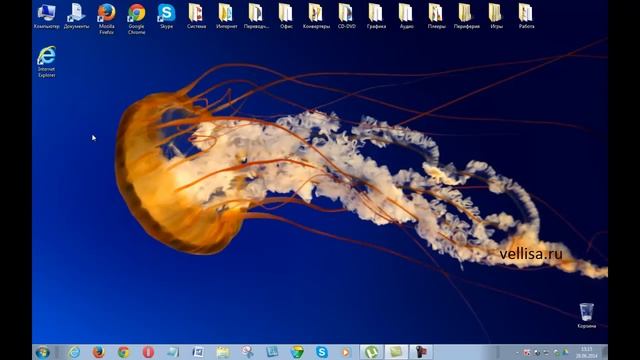The height and width of the screenshot is (360, 640).
Task: Select the Internet Explorer desktop icon
Action: [47, 61]
